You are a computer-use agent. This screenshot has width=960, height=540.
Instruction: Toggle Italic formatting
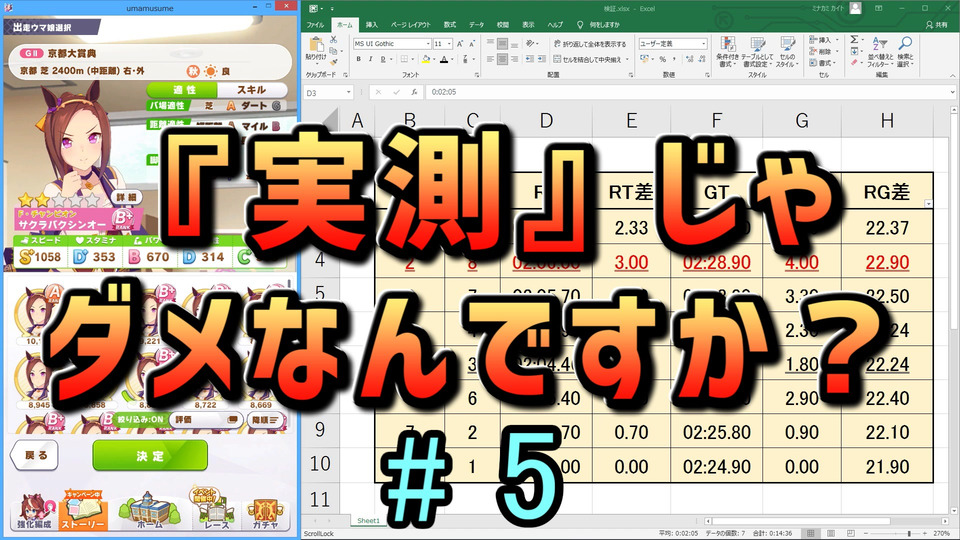370,59
